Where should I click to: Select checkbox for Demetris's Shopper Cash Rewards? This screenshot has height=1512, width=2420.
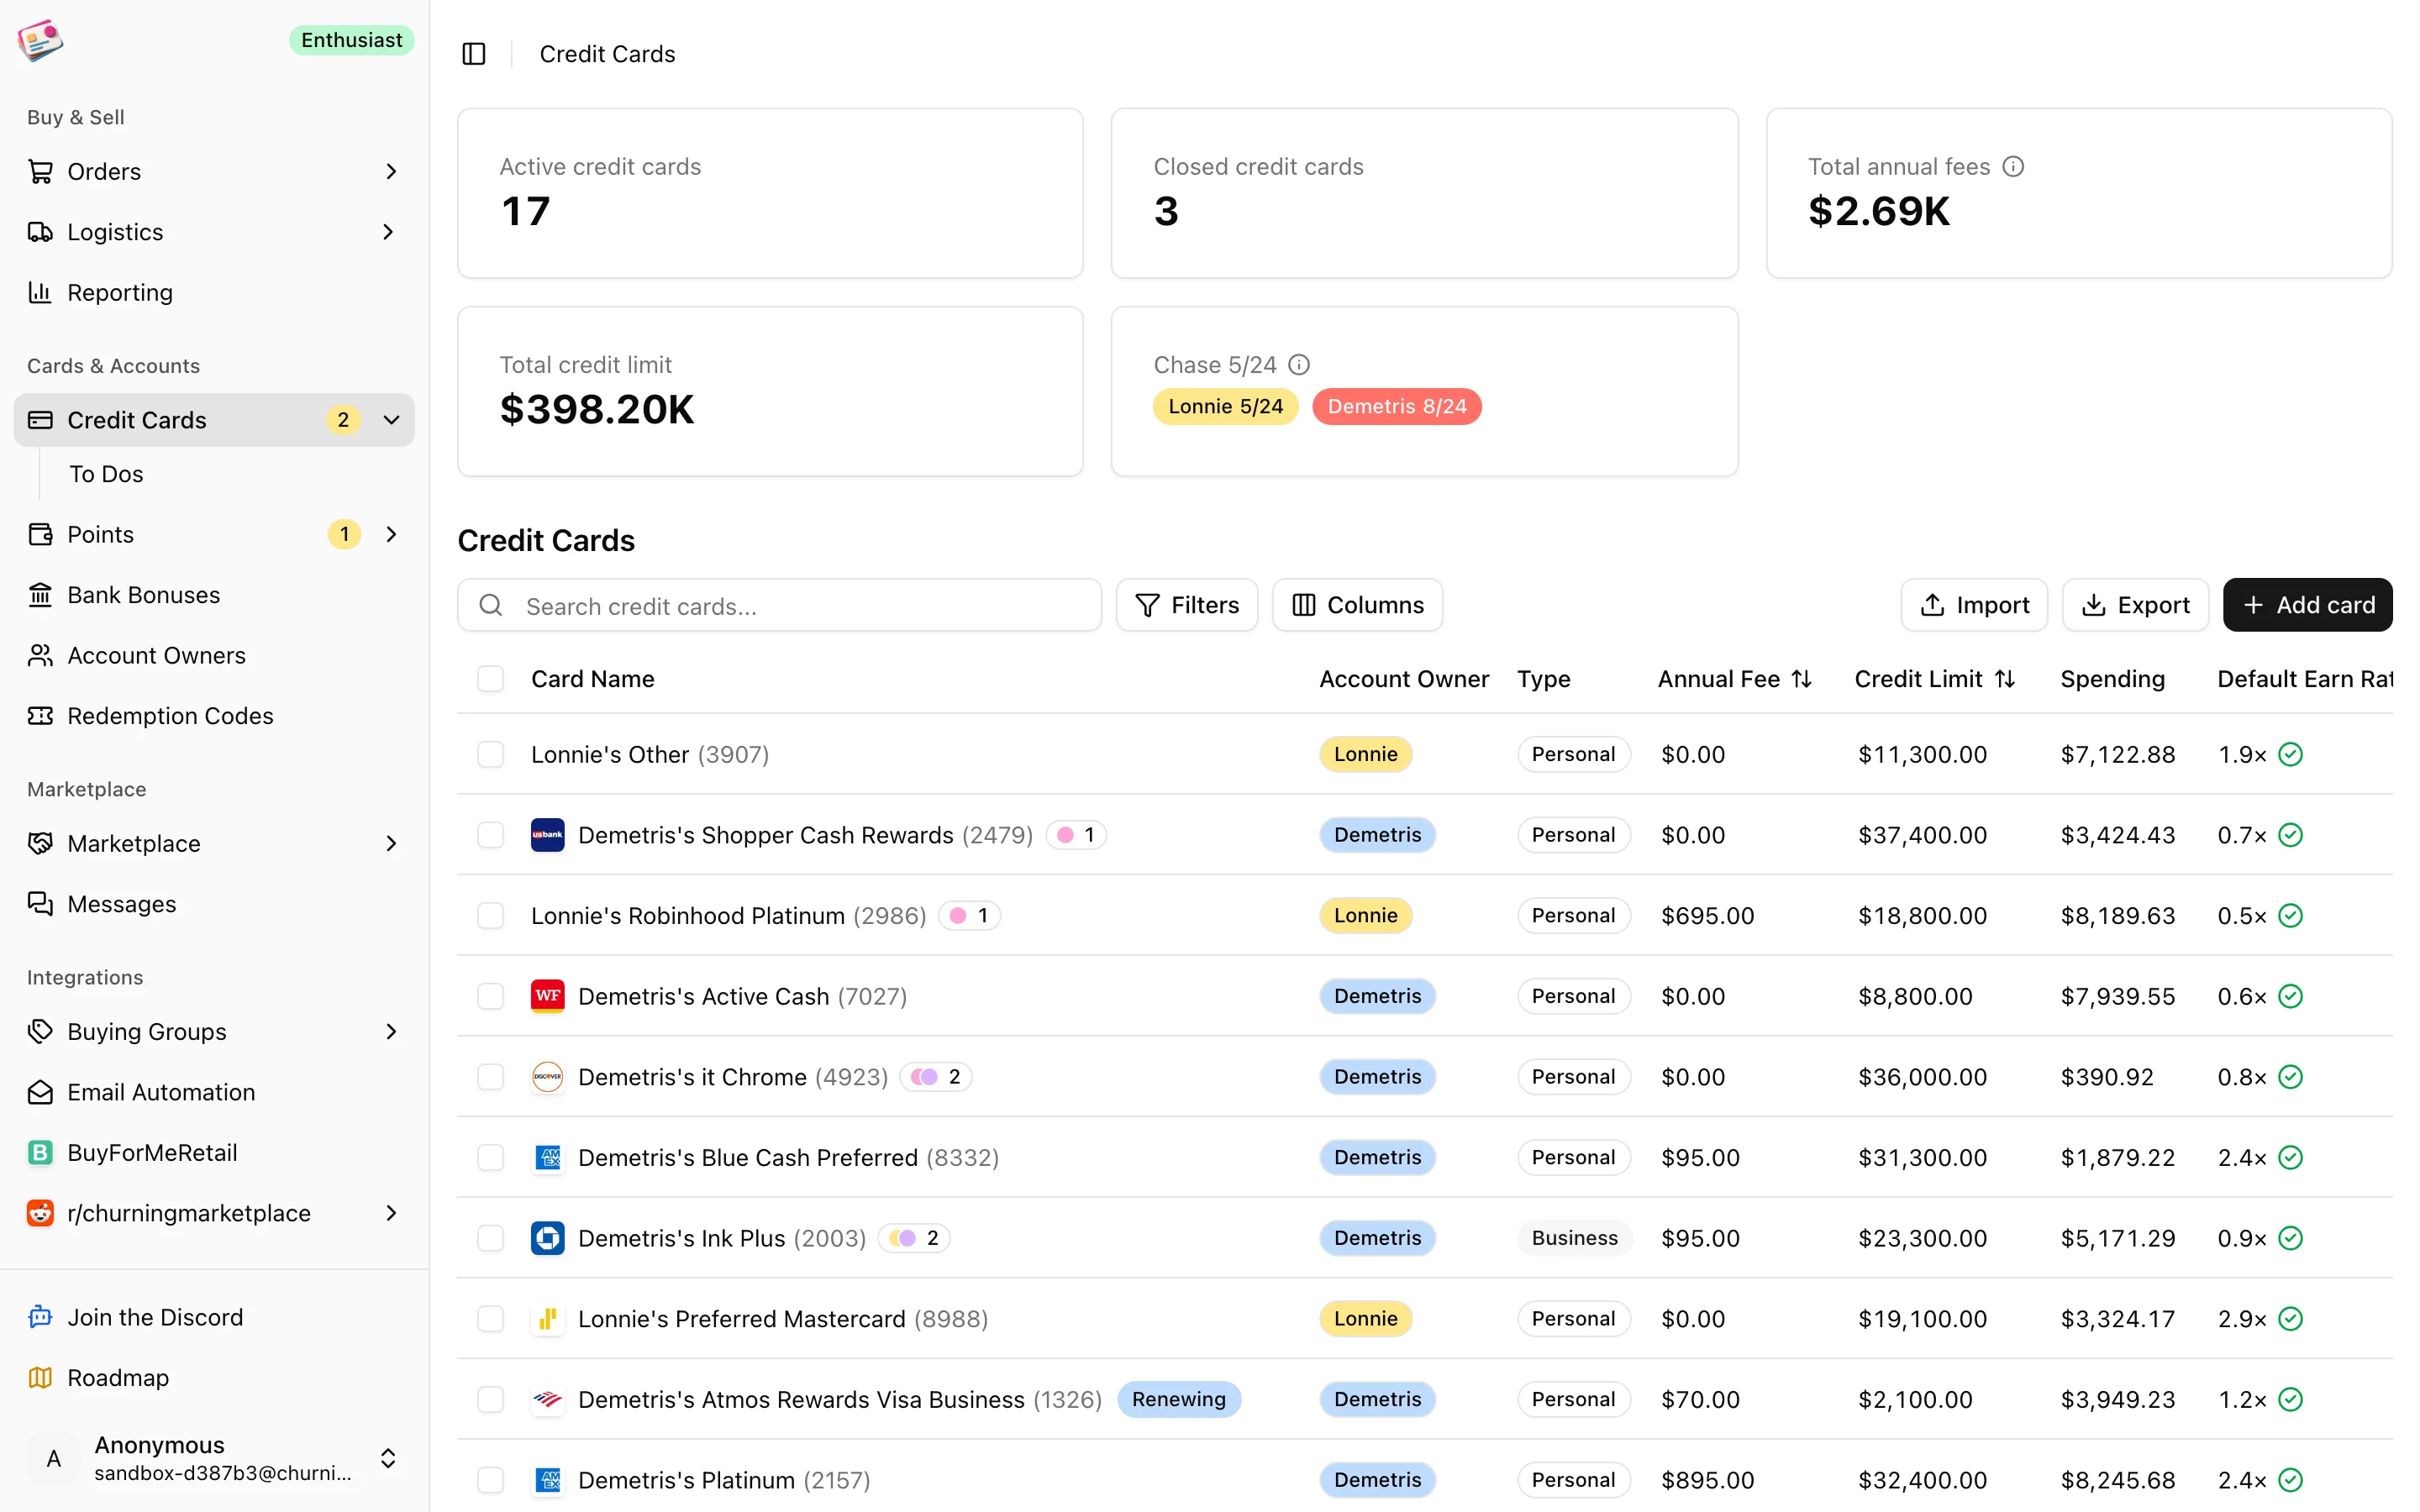tap(490, 835)
